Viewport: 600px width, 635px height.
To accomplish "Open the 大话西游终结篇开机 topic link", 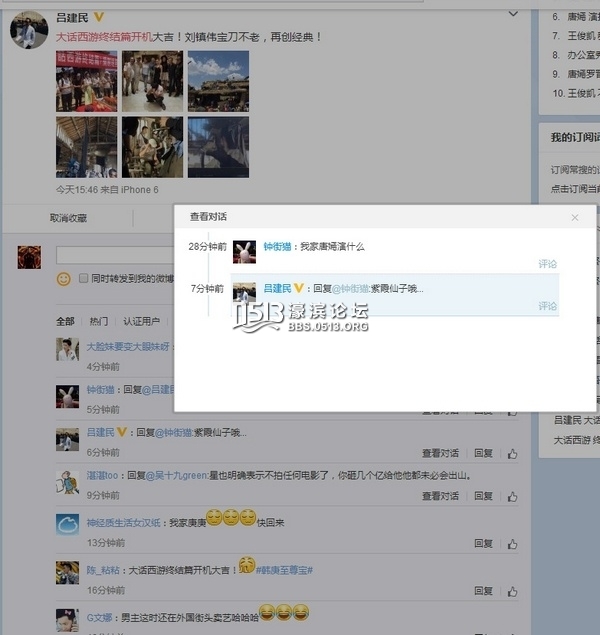I will (102, 37).
